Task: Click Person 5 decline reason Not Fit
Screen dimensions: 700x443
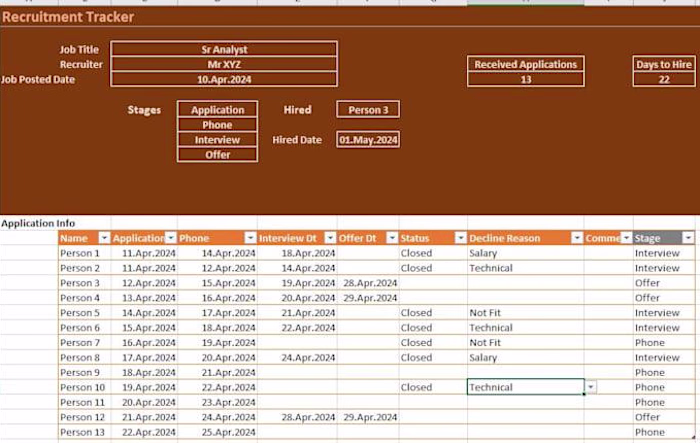Action: point(525,313)
